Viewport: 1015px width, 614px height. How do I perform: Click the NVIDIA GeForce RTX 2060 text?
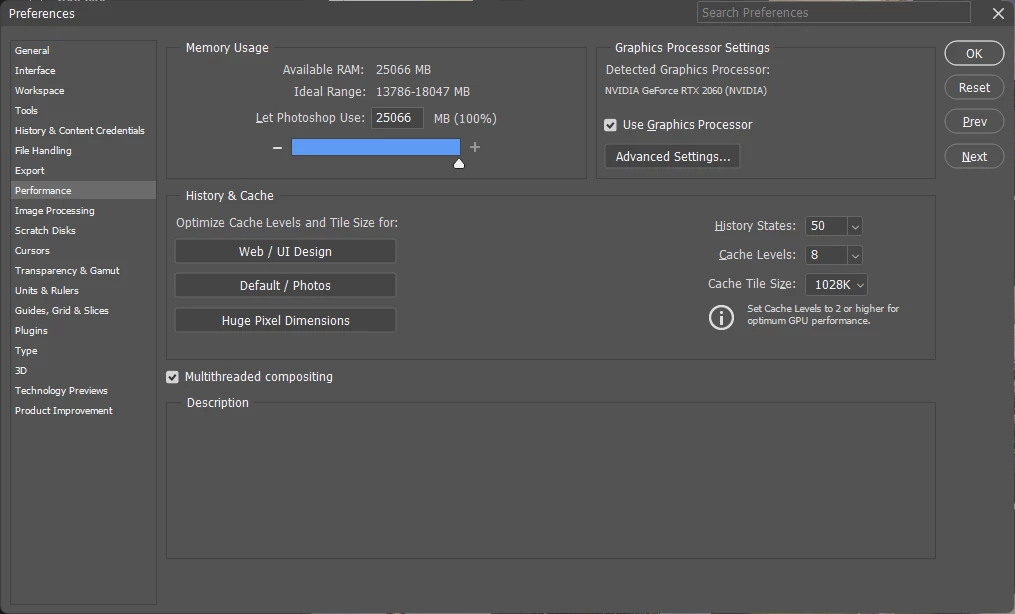686,91
